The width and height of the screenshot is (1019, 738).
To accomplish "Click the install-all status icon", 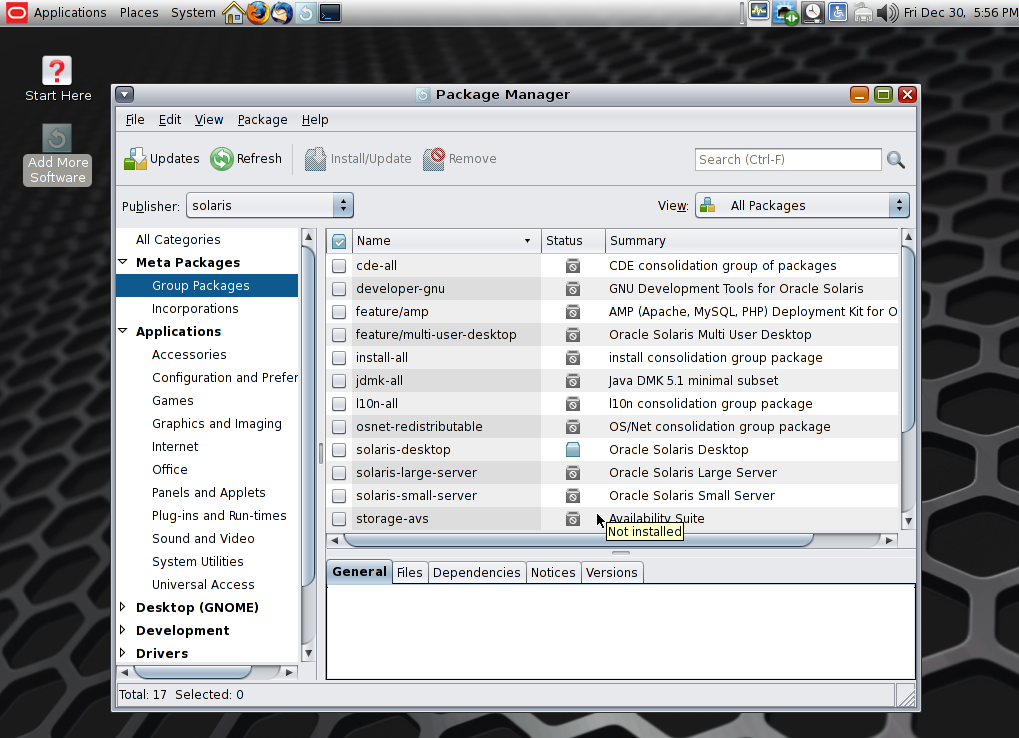I will point(573,358).
